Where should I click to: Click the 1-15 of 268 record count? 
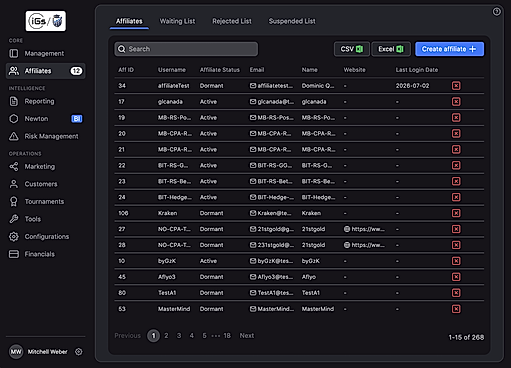click(466, 337)
